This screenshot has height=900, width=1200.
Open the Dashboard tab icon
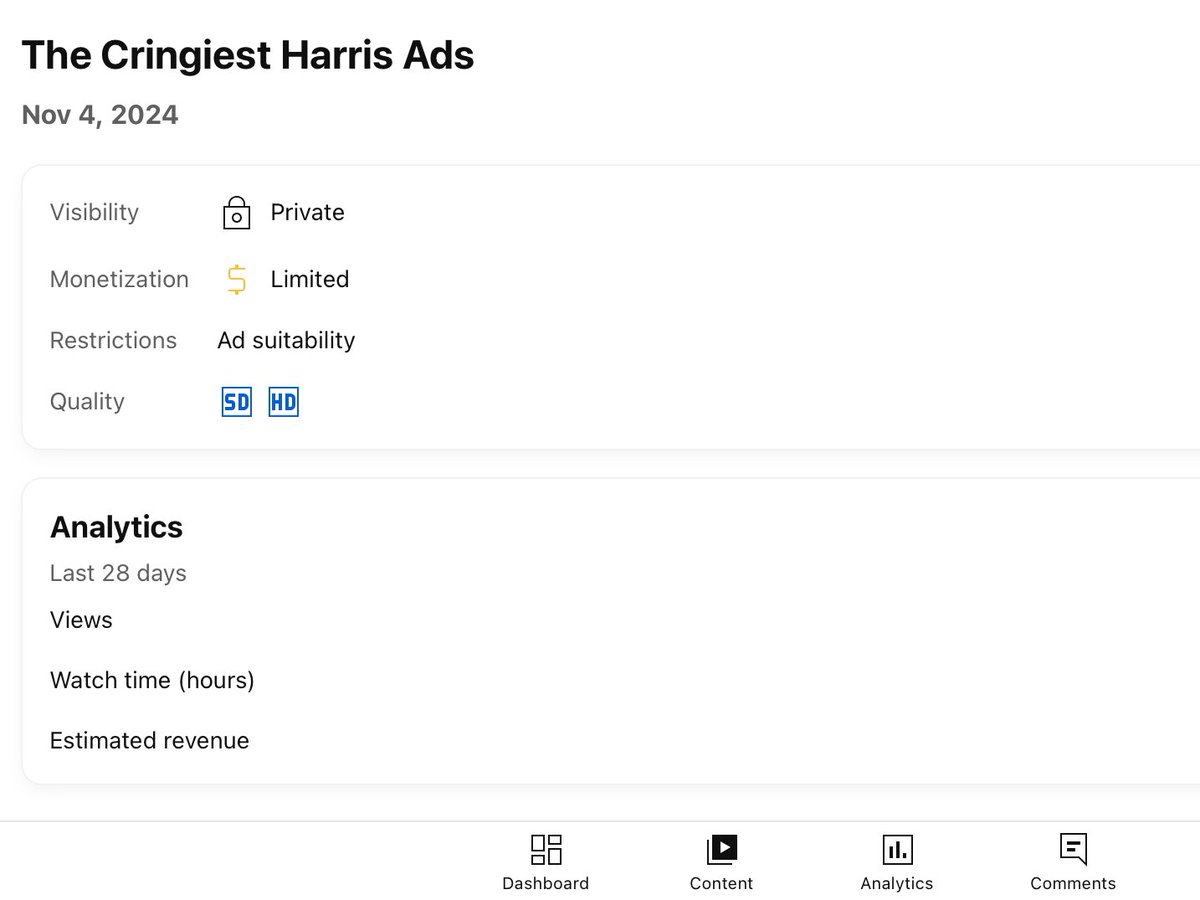click(x=546, y=849)
